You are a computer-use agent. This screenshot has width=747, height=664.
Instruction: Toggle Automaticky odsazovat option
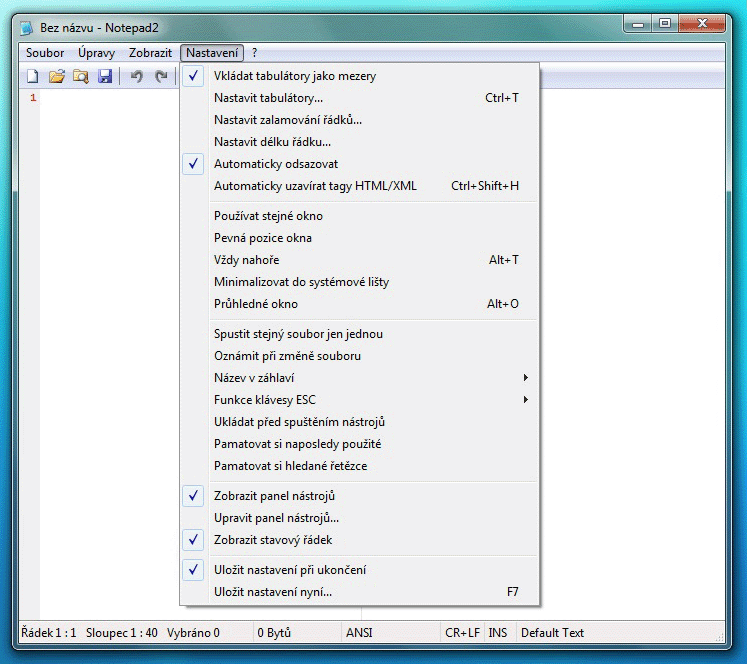tap(360, 164)
